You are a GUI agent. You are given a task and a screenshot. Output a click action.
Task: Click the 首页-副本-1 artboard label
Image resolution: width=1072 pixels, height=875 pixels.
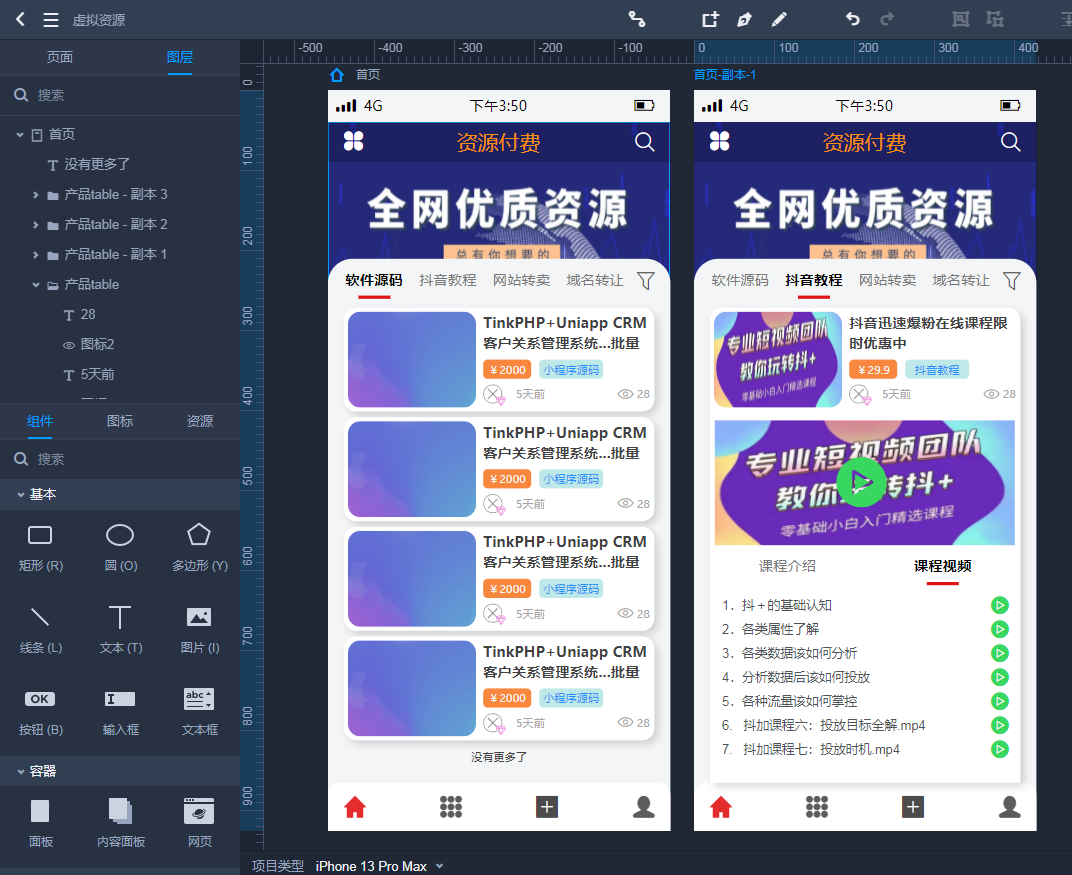point(725,75)
